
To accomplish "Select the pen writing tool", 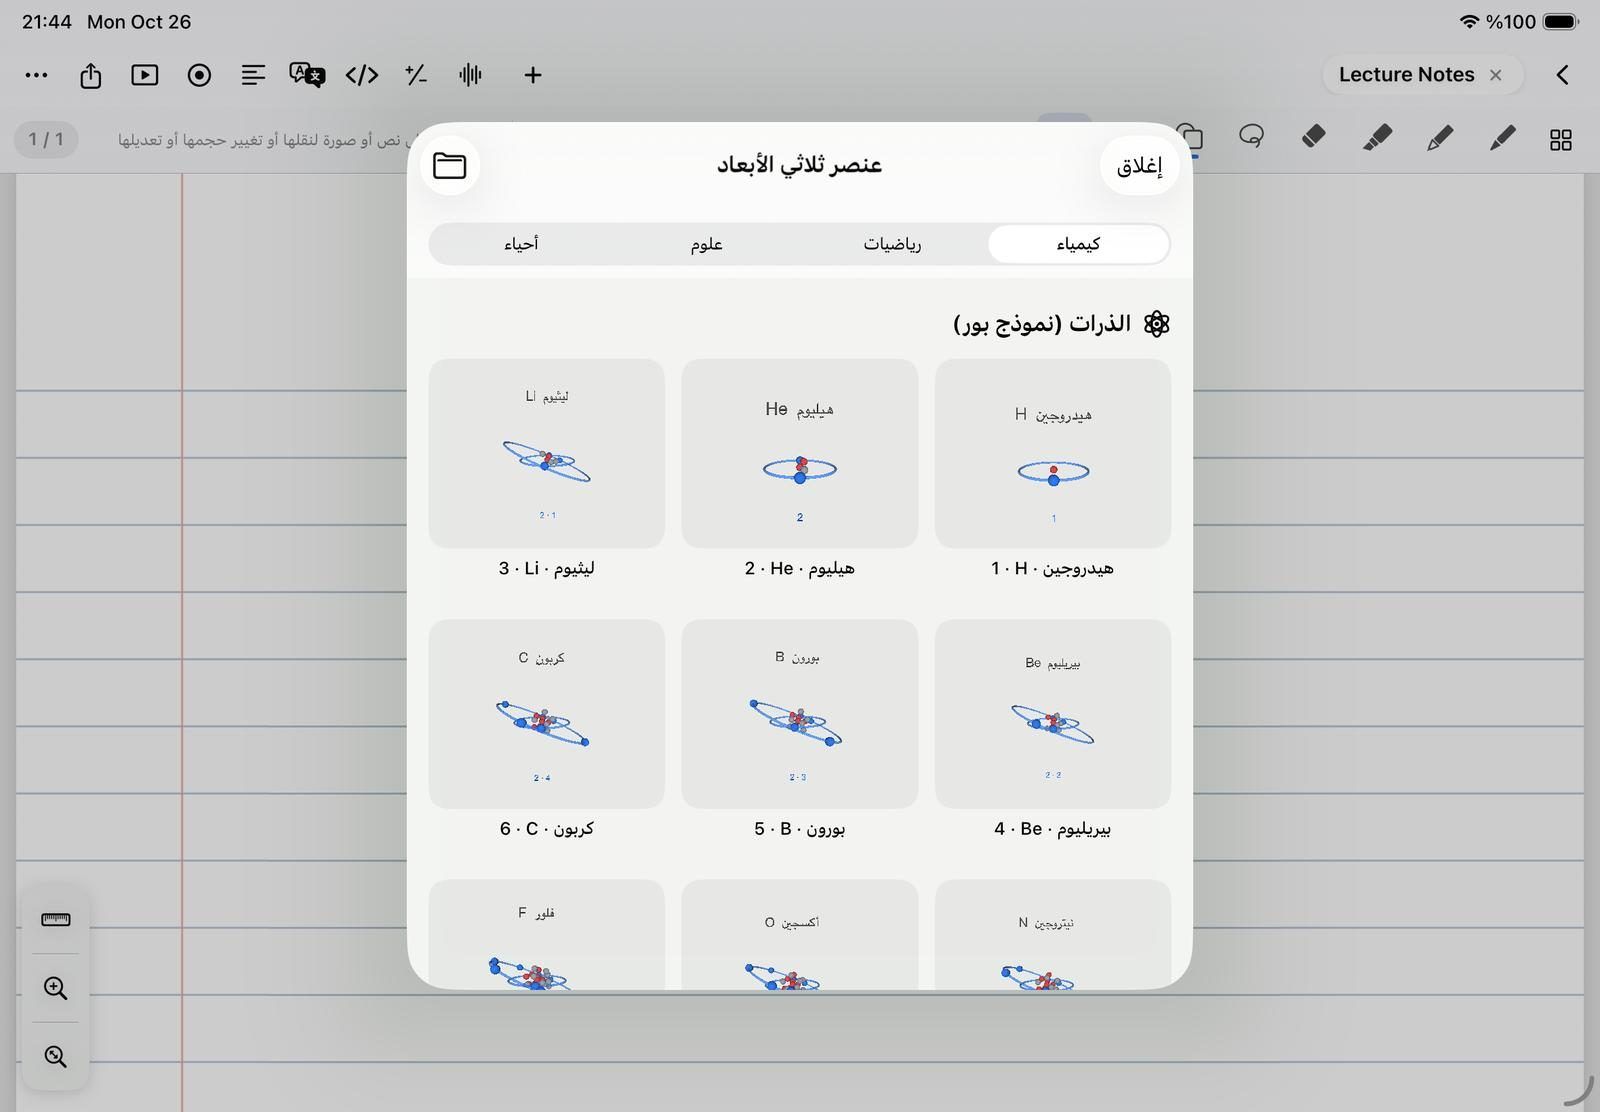I will tap(1502, 138).
